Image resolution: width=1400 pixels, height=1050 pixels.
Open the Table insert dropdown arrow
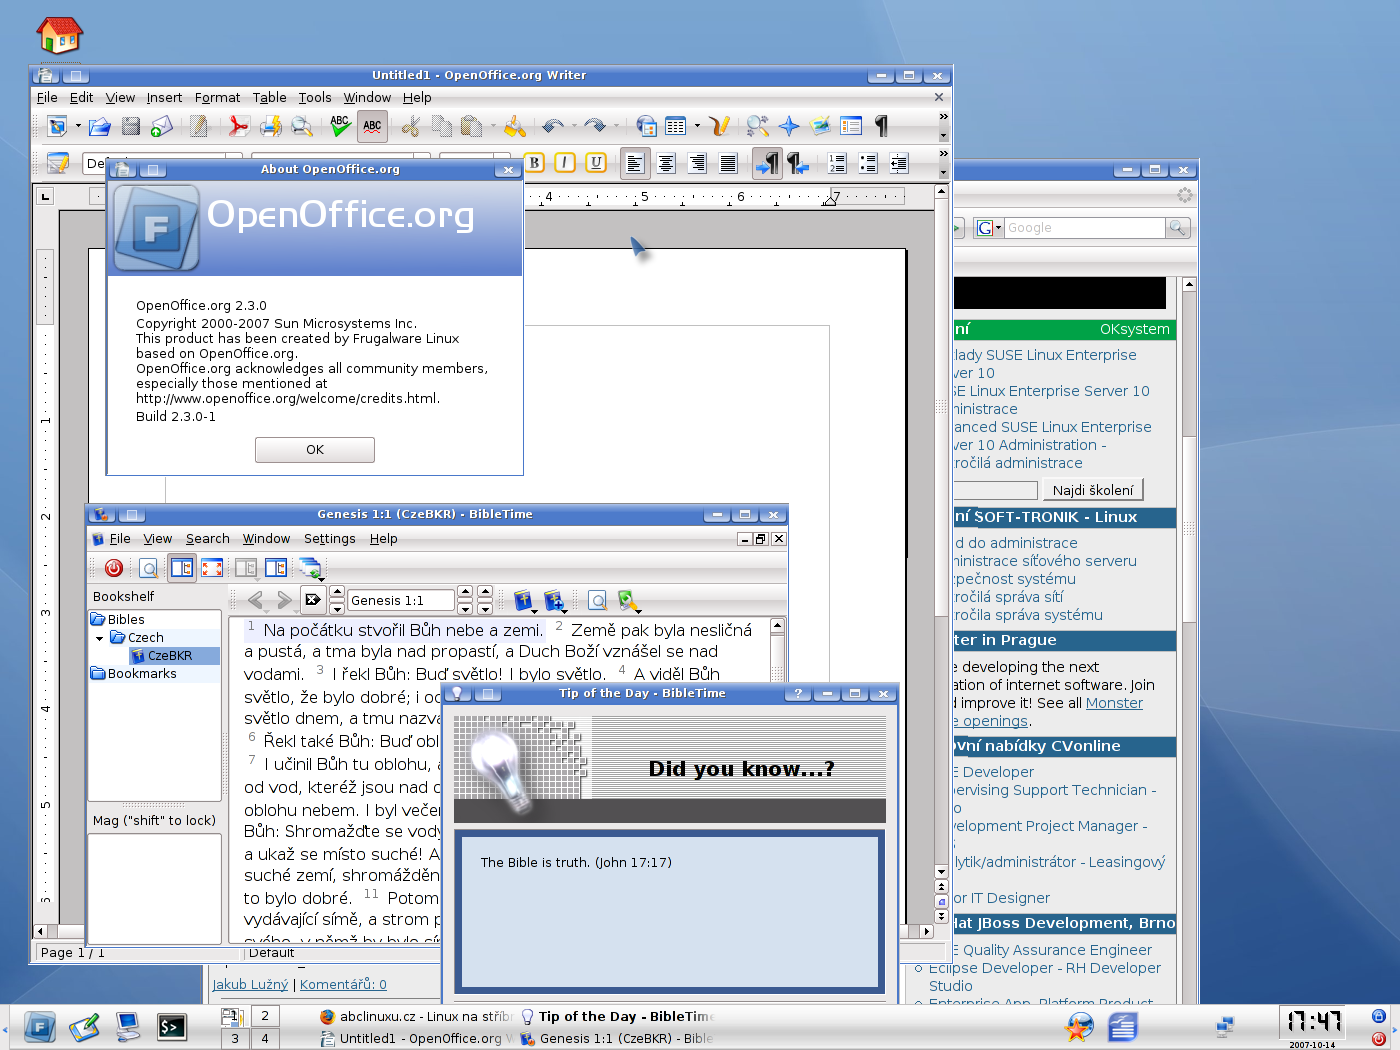(x=697, y=127)
